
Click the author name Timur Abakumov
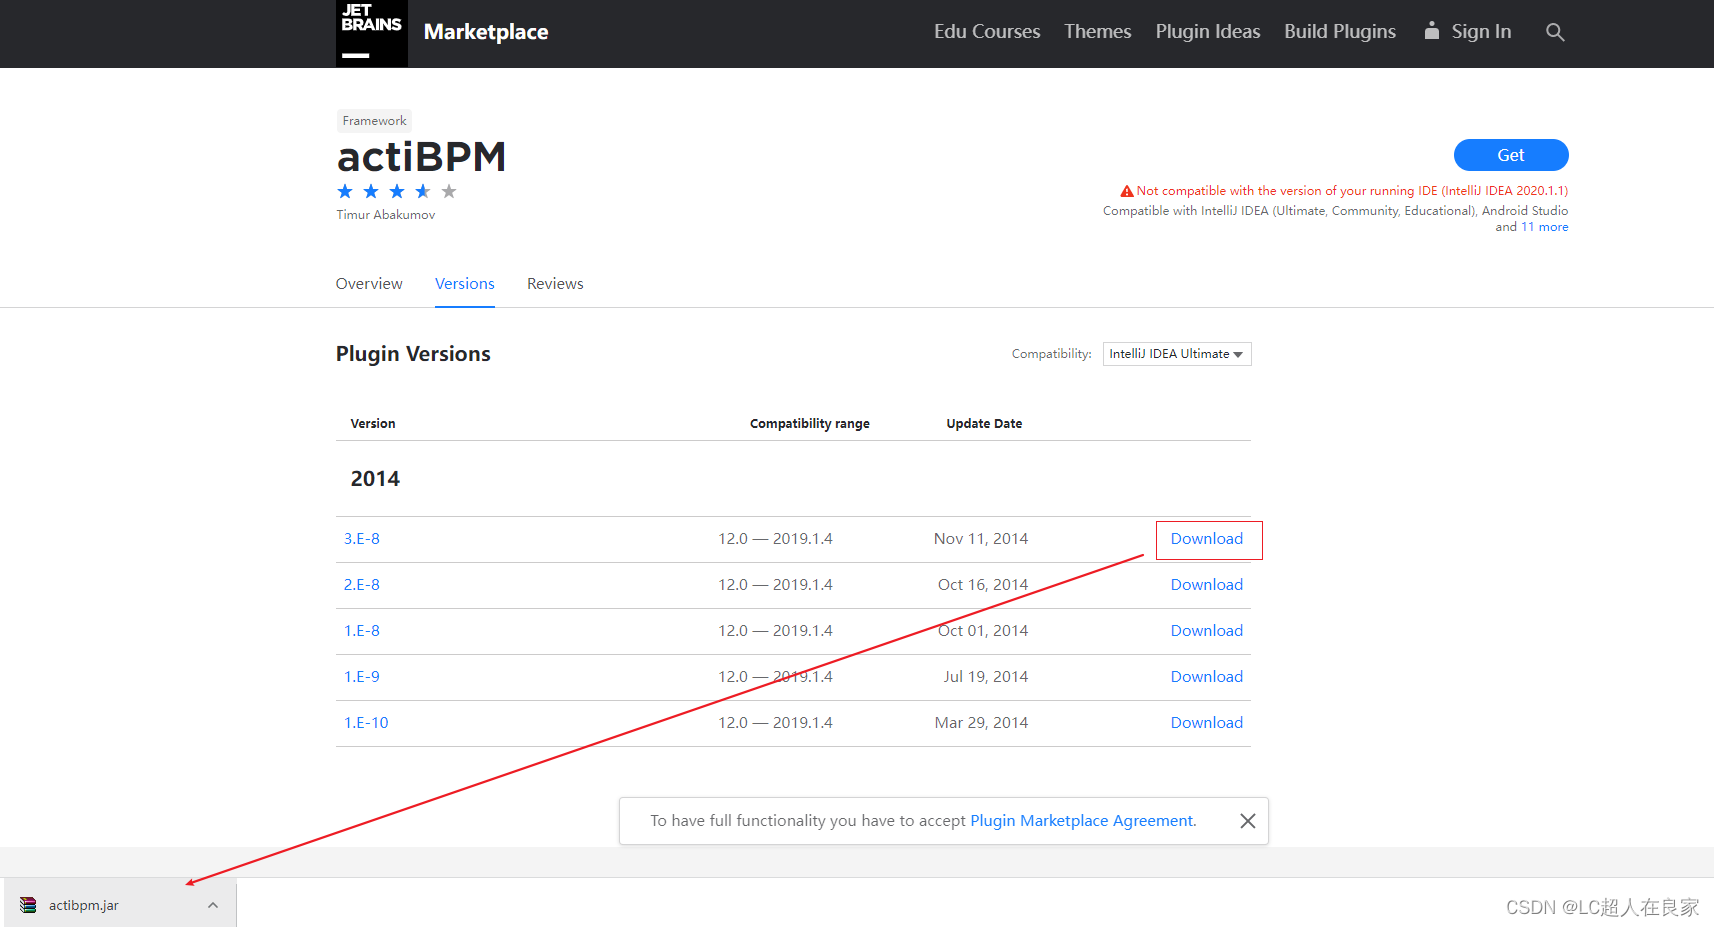386,215
